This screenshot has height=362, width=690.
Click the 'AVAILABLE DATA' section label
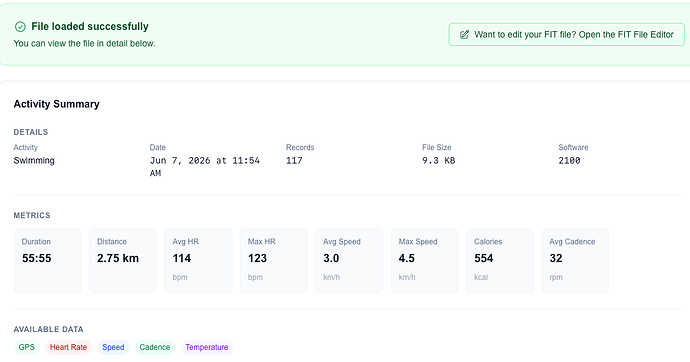[x=48, y=329]
